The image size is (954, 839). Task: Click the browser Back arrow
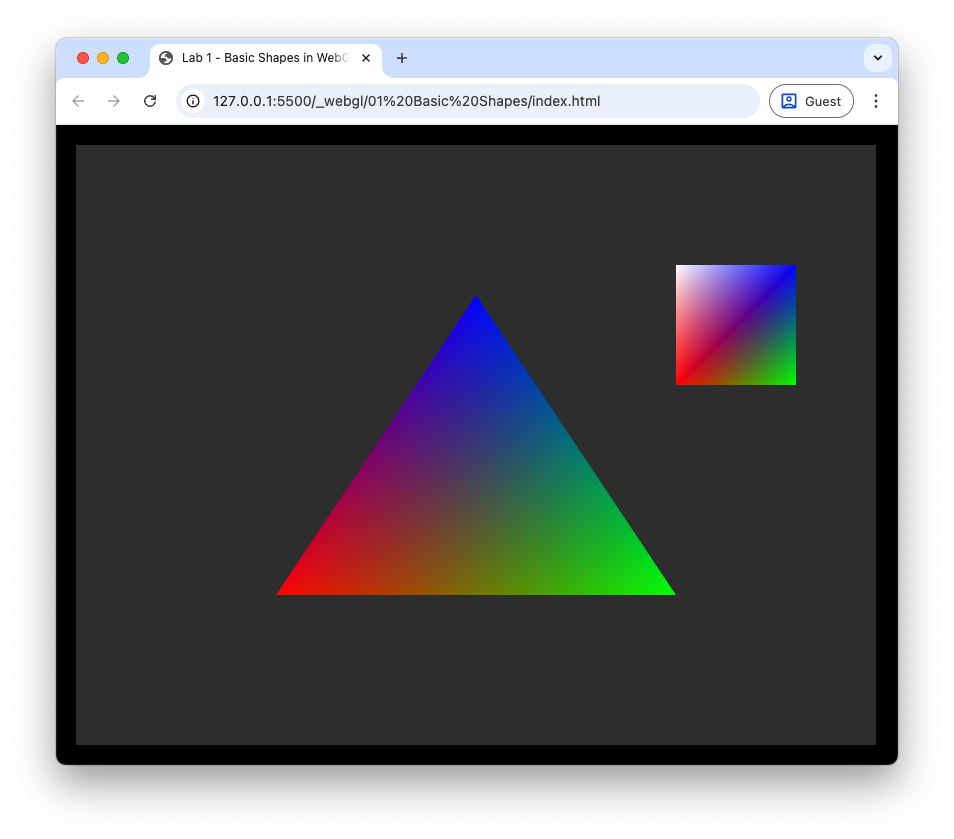point(78,101)
